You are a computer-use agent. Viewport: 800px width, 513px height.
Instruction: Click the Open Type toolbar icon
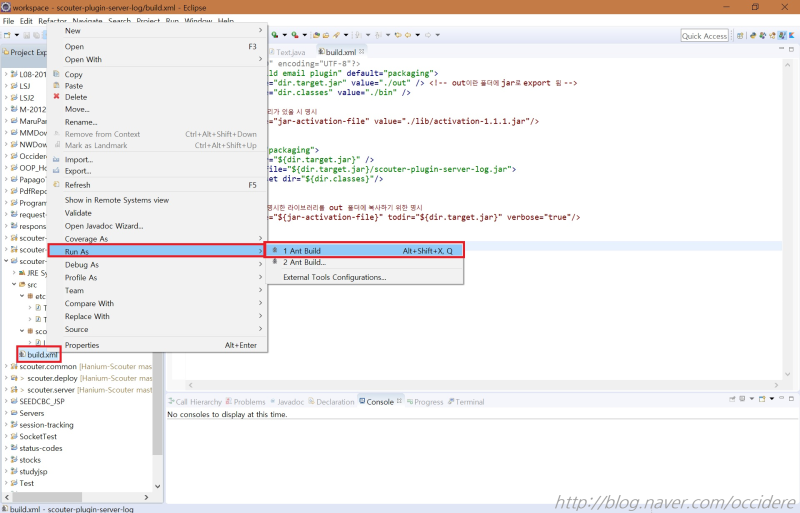click(x=316, y=35)
